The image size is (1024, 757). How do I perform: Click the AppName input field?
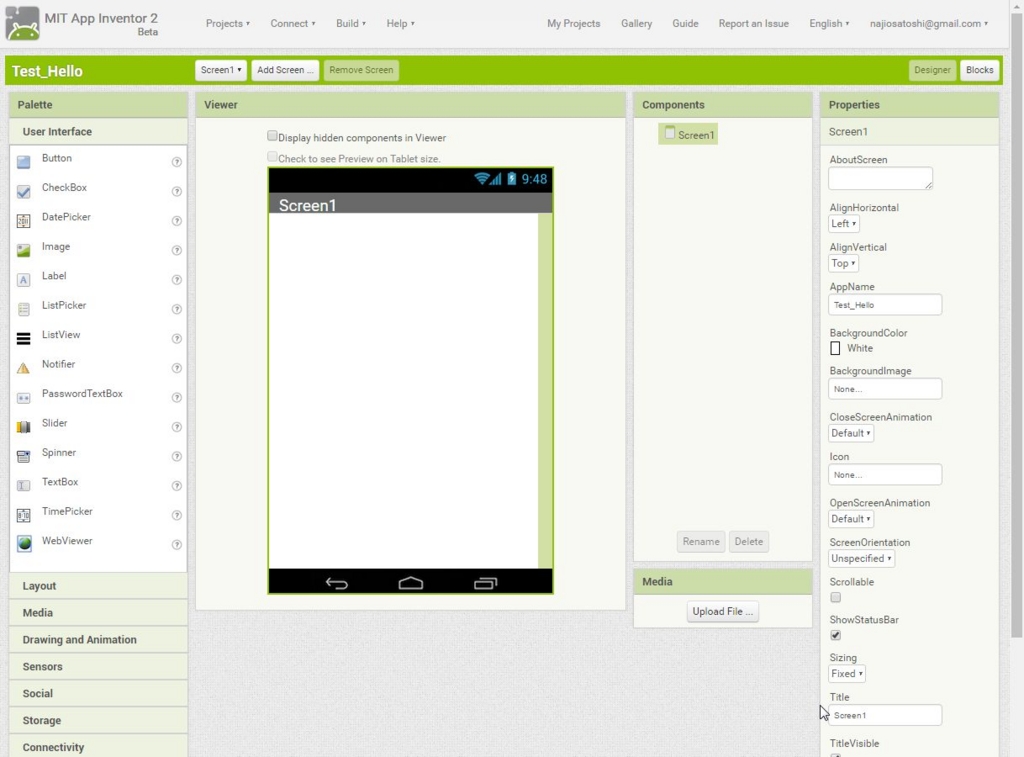click(x=885, y=304)
